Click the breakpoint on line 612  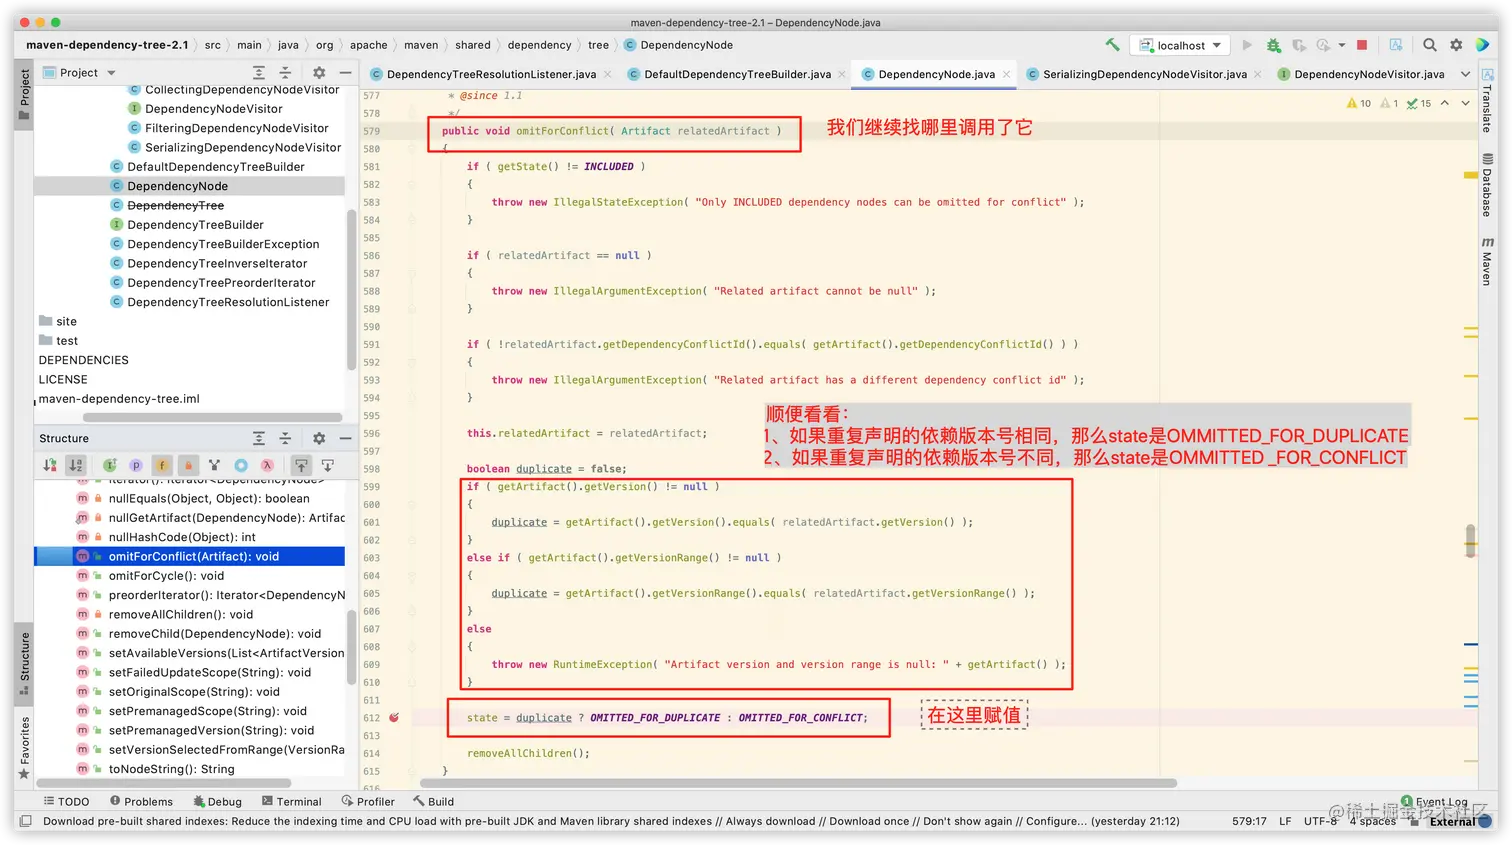click(x=394, y=717)
